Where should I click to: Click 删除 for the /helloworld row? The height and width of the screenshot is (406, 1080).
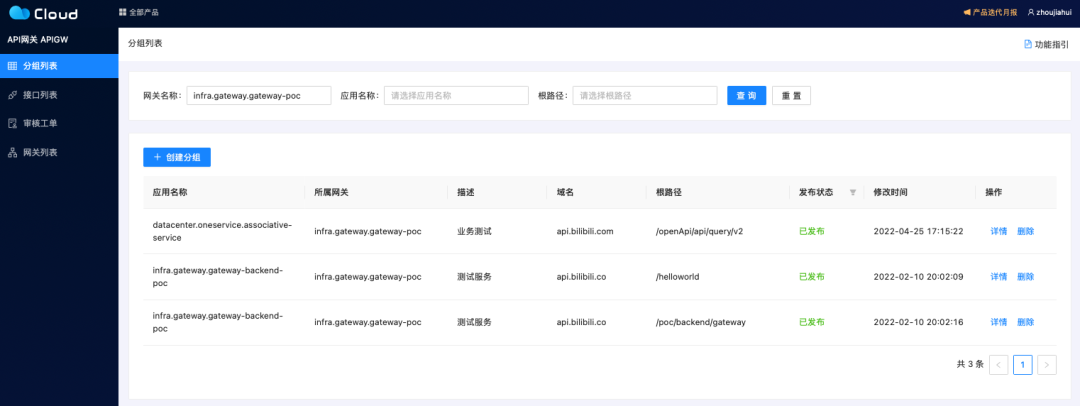[x=1026, y=276]
